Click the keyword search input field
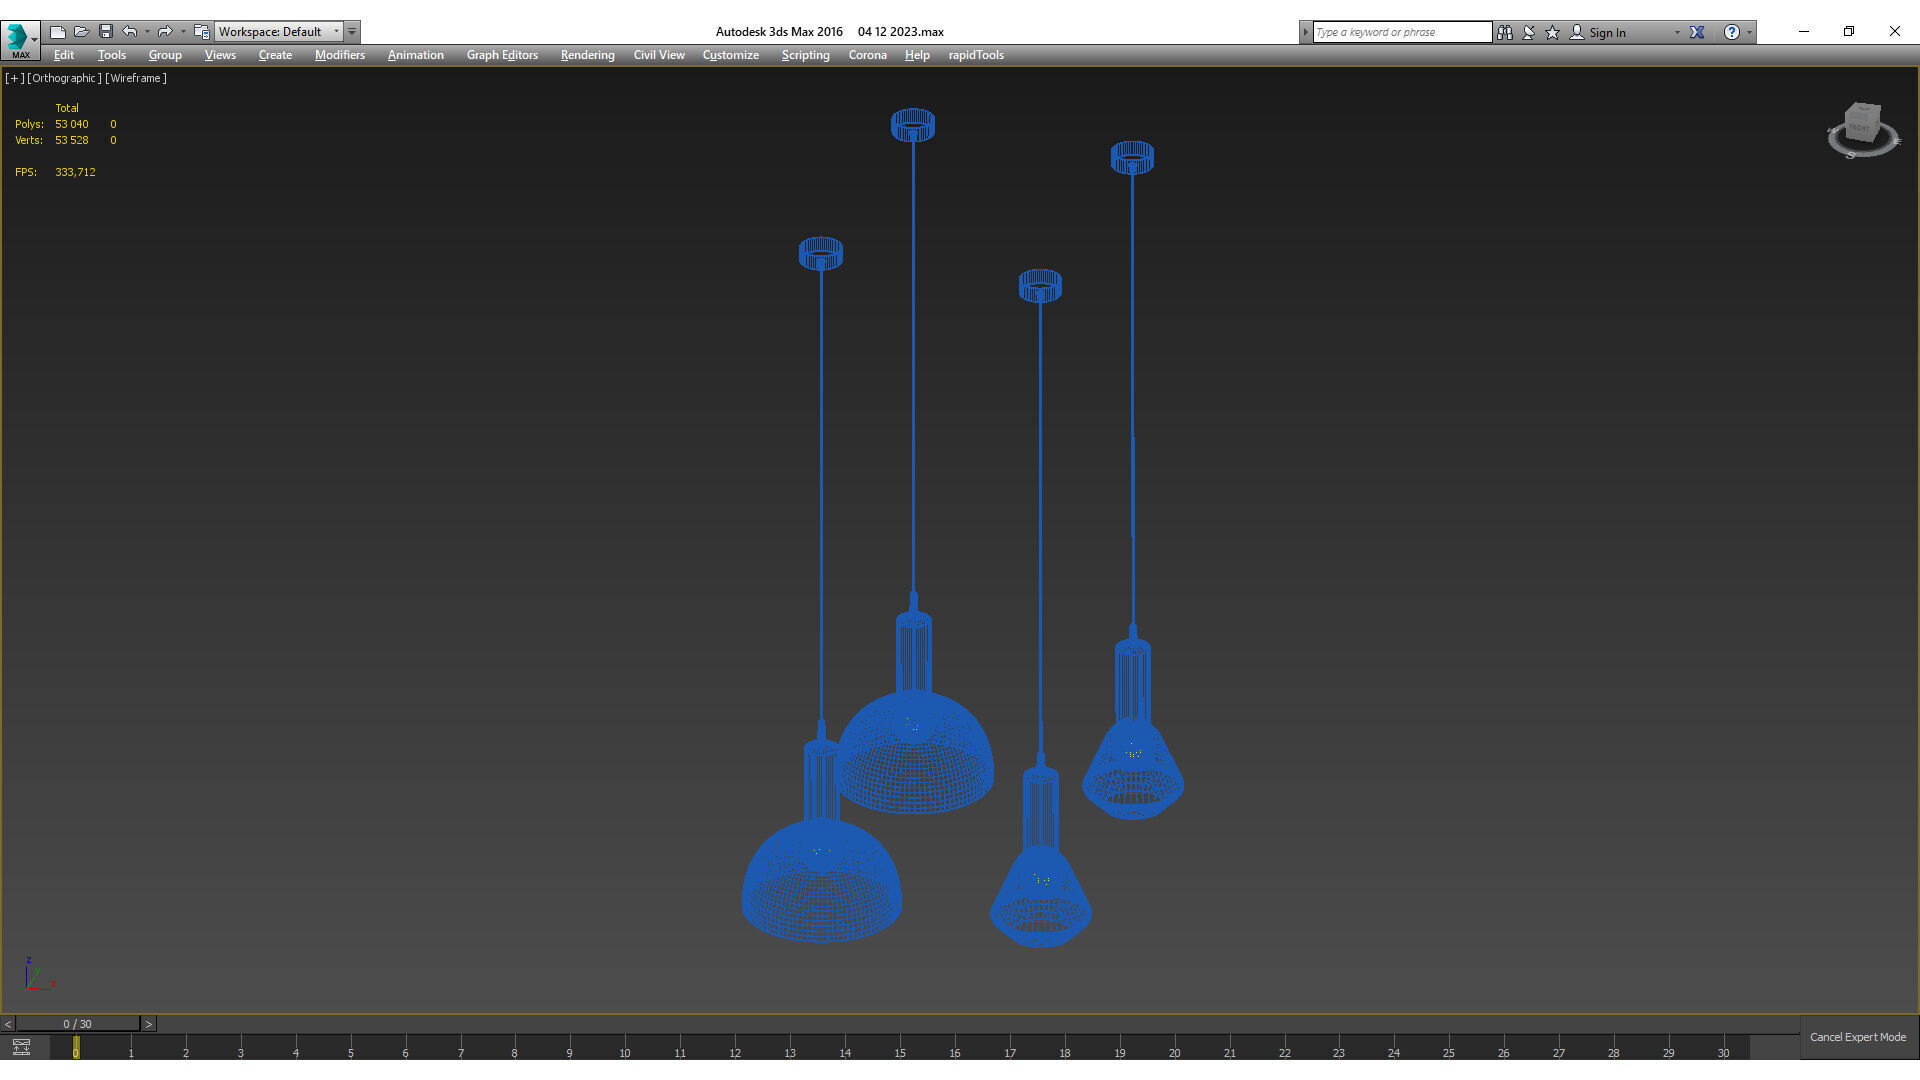The image size is (1920, 1080). 1401,32
